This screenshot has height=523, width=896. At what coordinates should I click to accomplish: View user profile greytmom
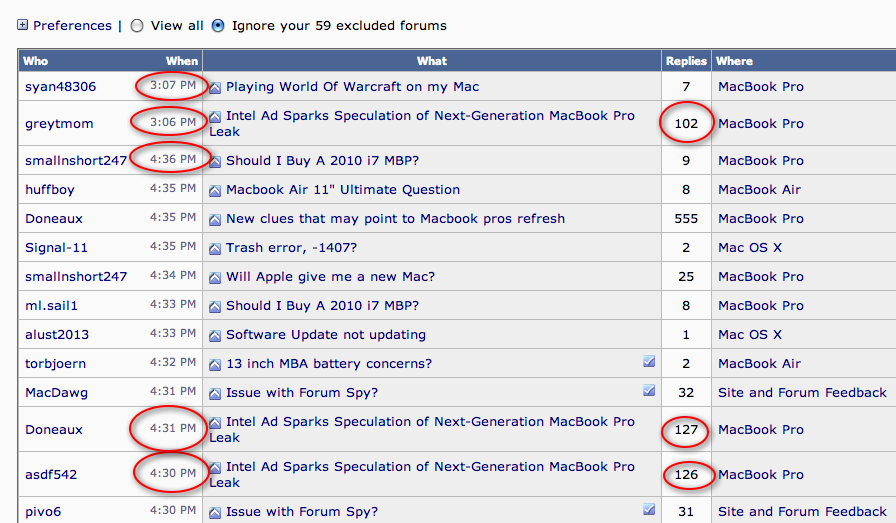(59, 124)
